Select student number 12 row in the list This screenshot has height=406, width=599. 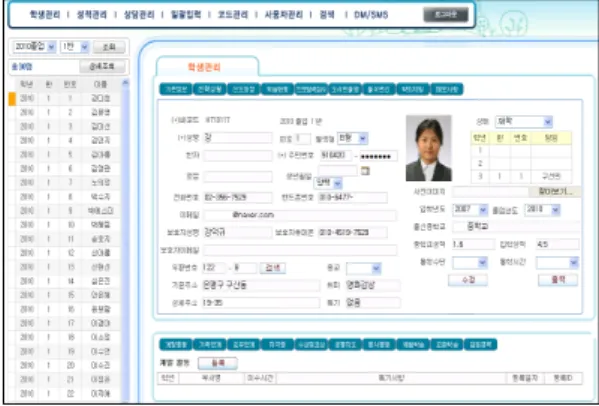coord(65,253)
